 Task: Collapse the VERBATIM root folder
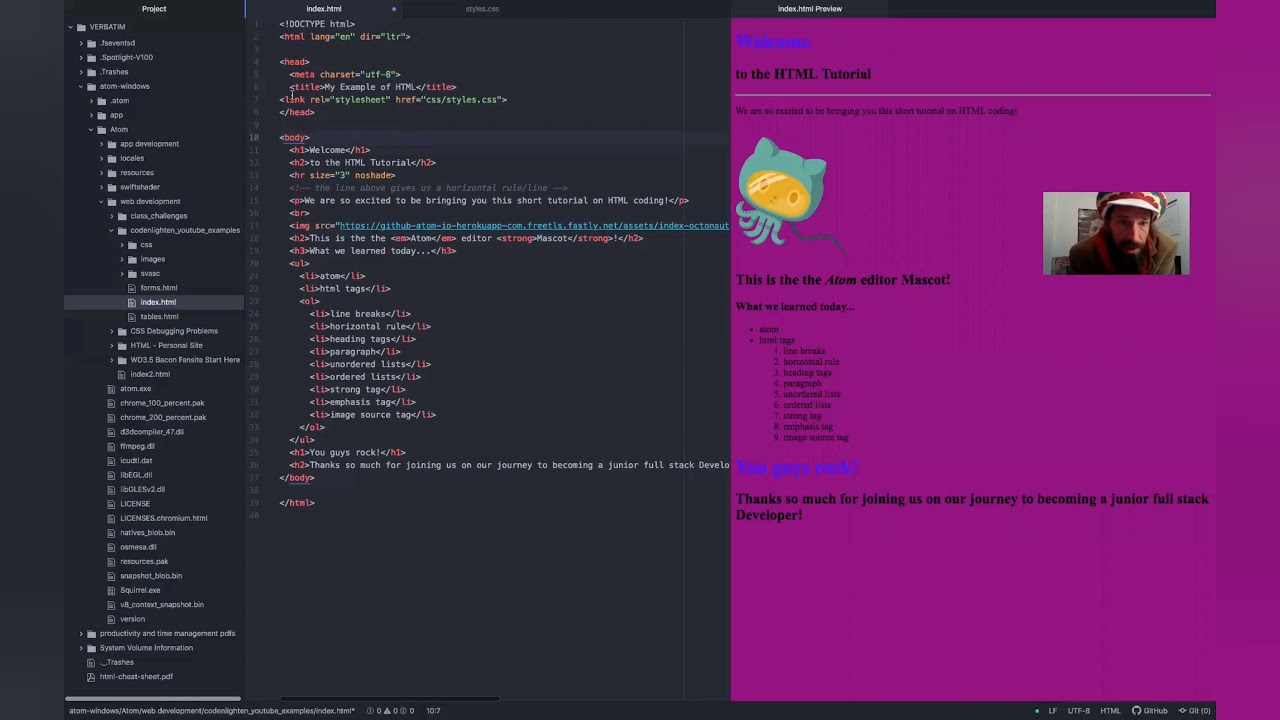coord(70,27)
